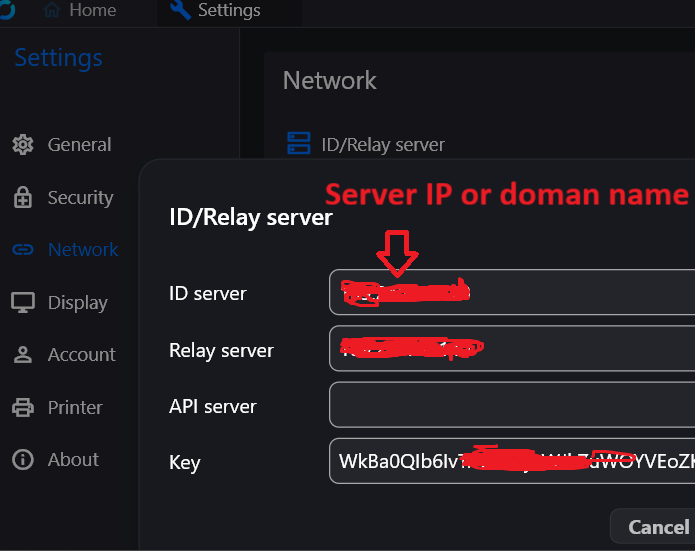This screenshot has height=551, width=695.
Task: Click the Account person icon
Action: coord(23,355)
